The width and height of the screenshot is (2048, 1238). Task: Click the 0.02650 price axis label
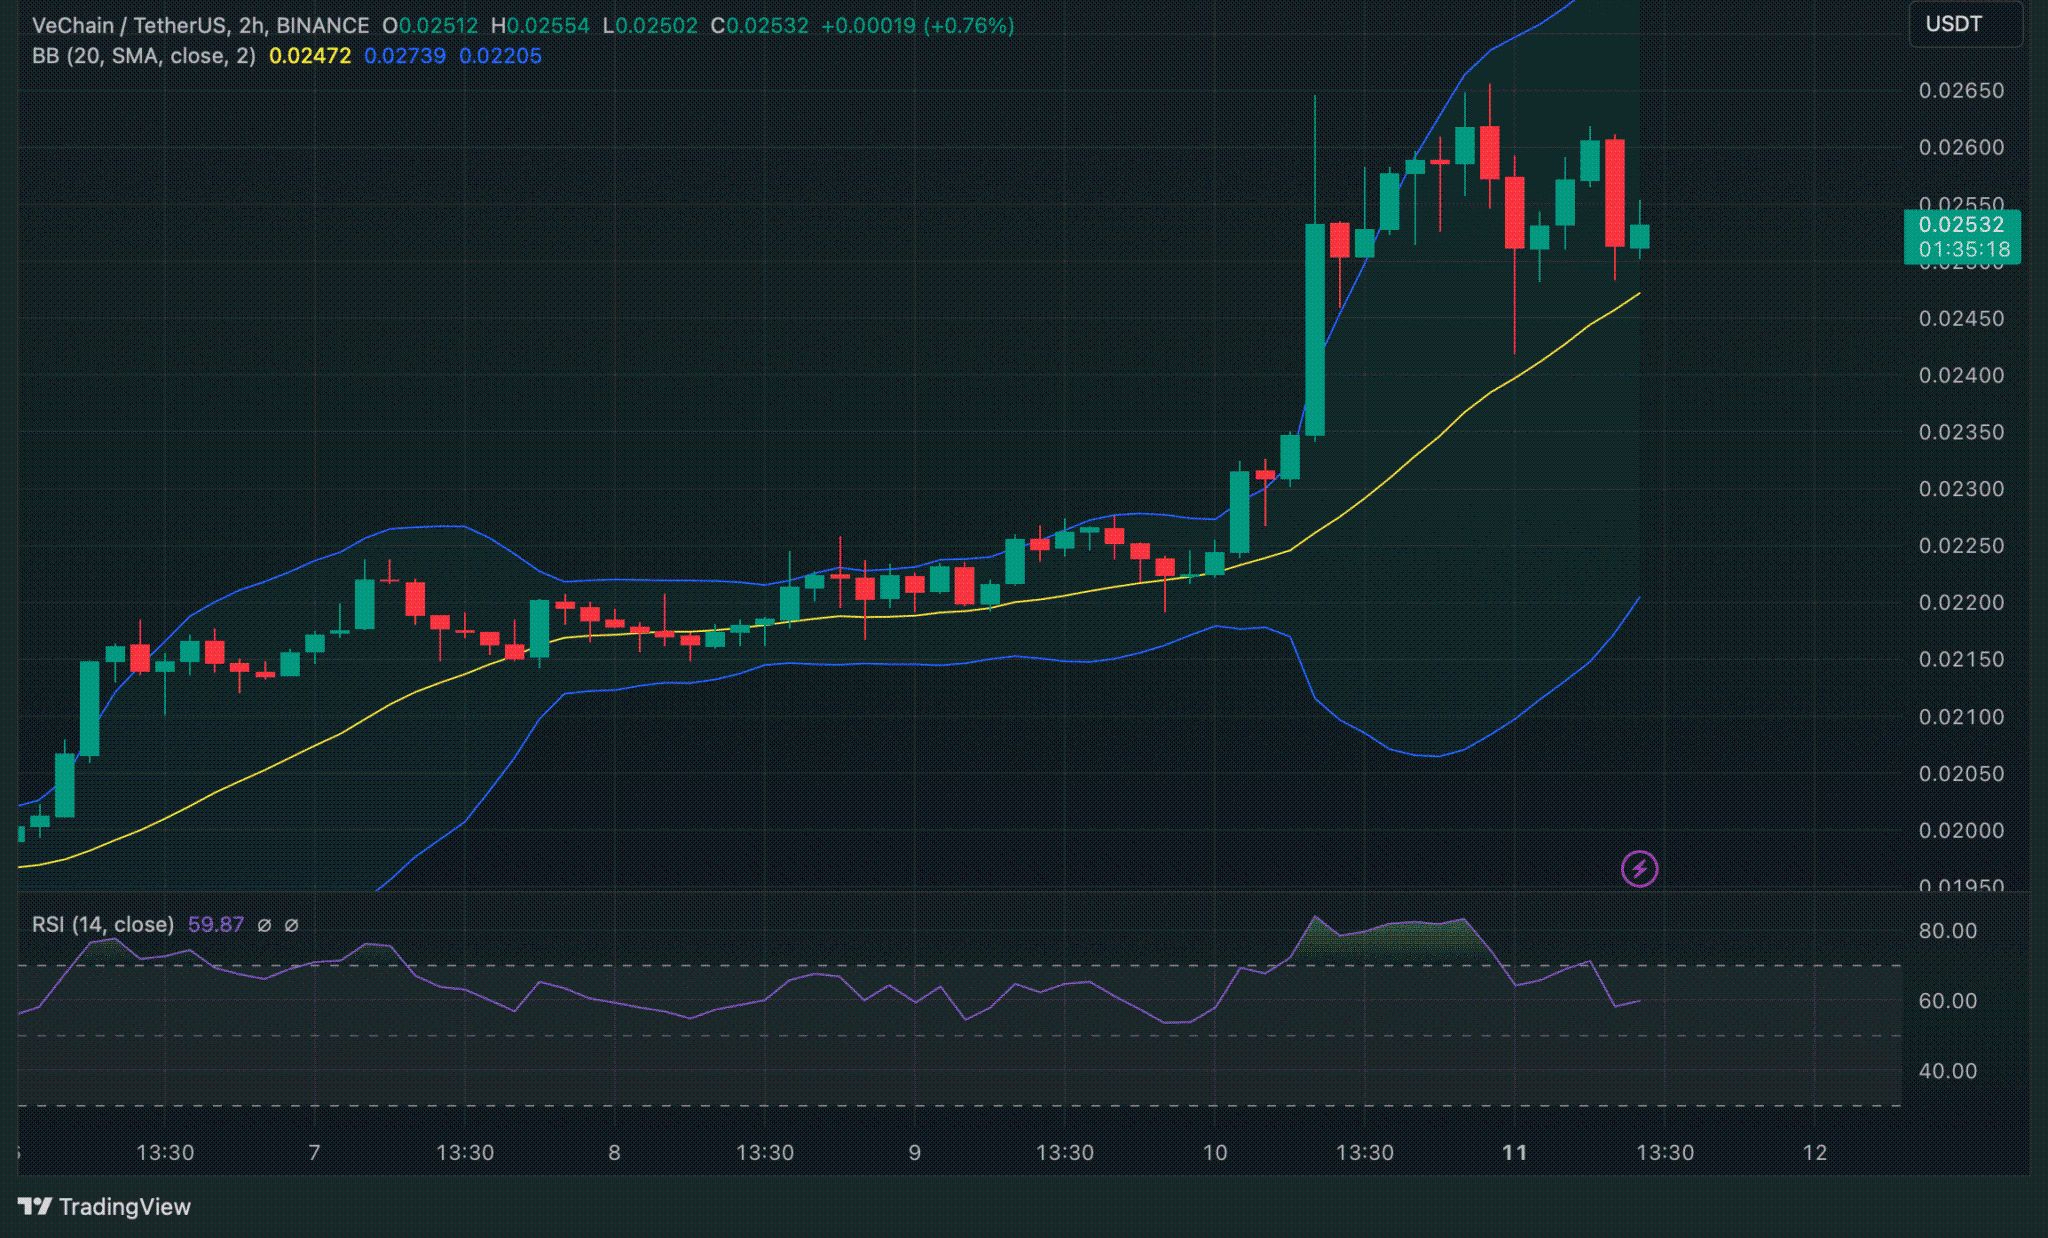[1961, 91]
